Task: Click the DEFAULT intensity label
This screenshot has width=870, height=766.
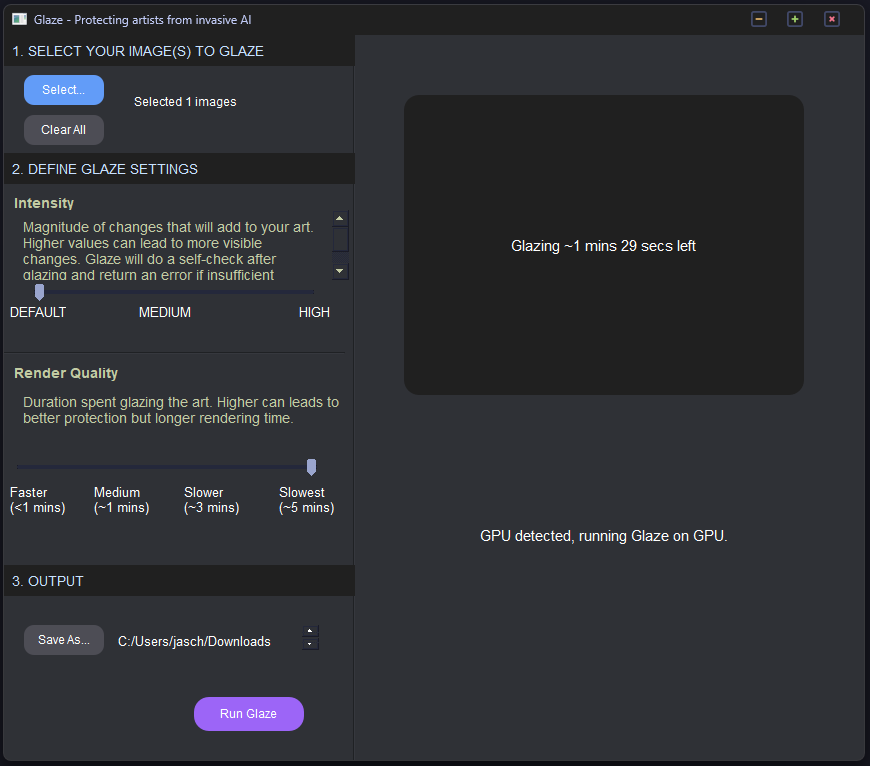Action: tap(38, 312)
